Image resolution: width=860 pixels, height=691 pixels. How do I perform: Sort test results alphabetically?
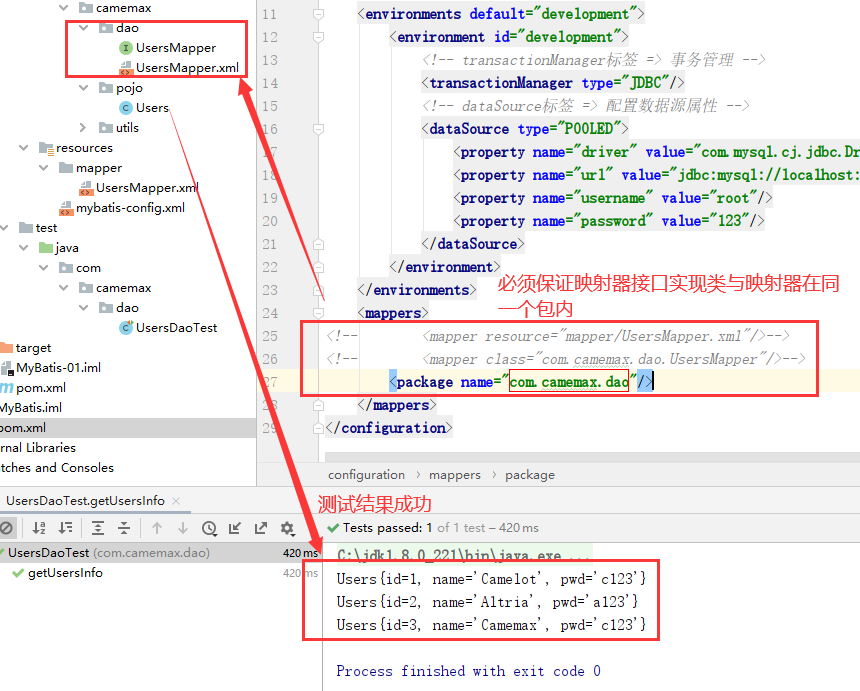coord(38,528)
